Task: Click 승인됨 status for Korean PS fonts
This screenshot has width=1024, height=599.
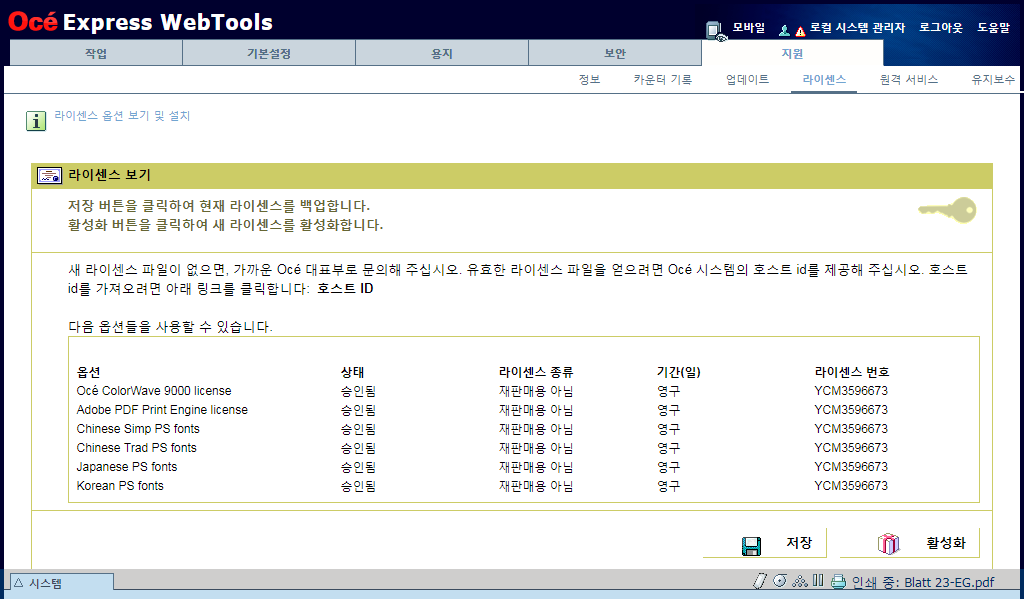Action: pyautogui.click(x=359, y=486)
